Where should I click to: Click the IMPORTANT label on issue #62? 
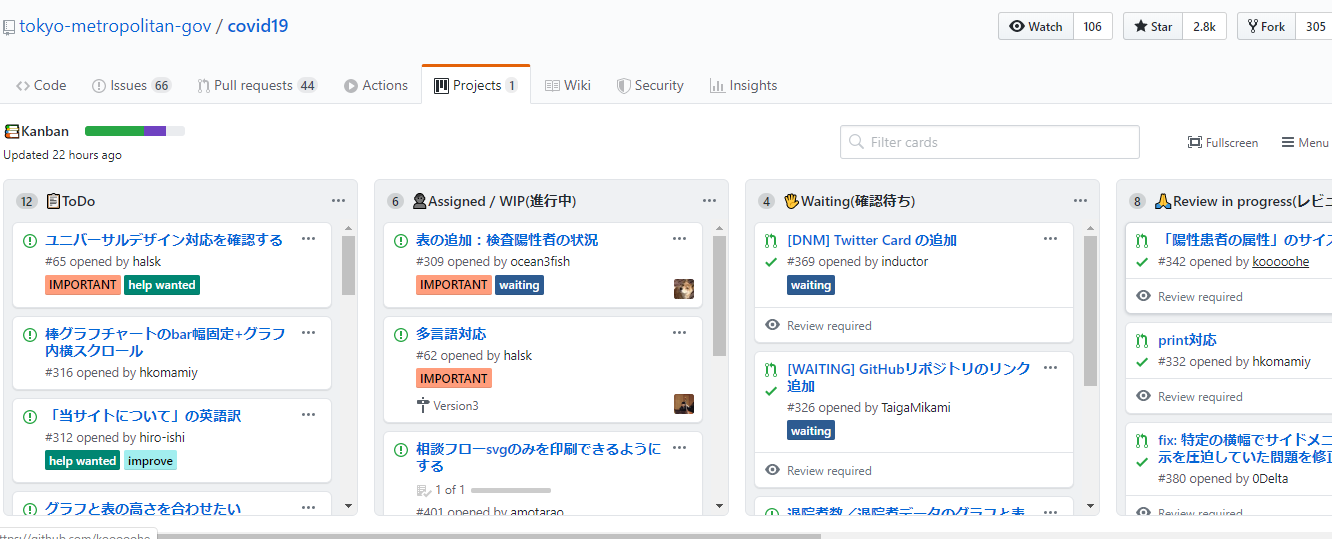pyautogui.click(x=454, y=379)
